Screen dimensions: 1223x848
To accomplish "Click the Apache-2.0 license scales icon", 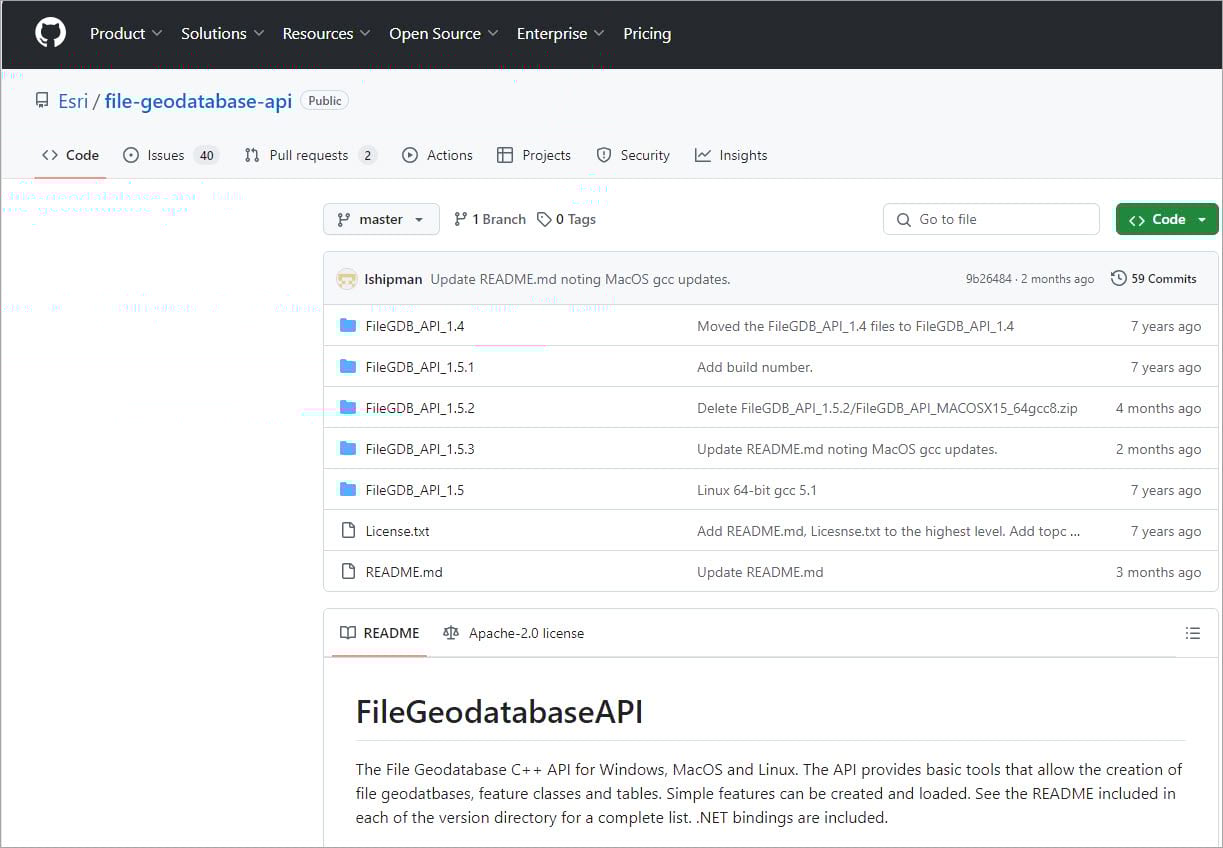I will click(450, 633).
